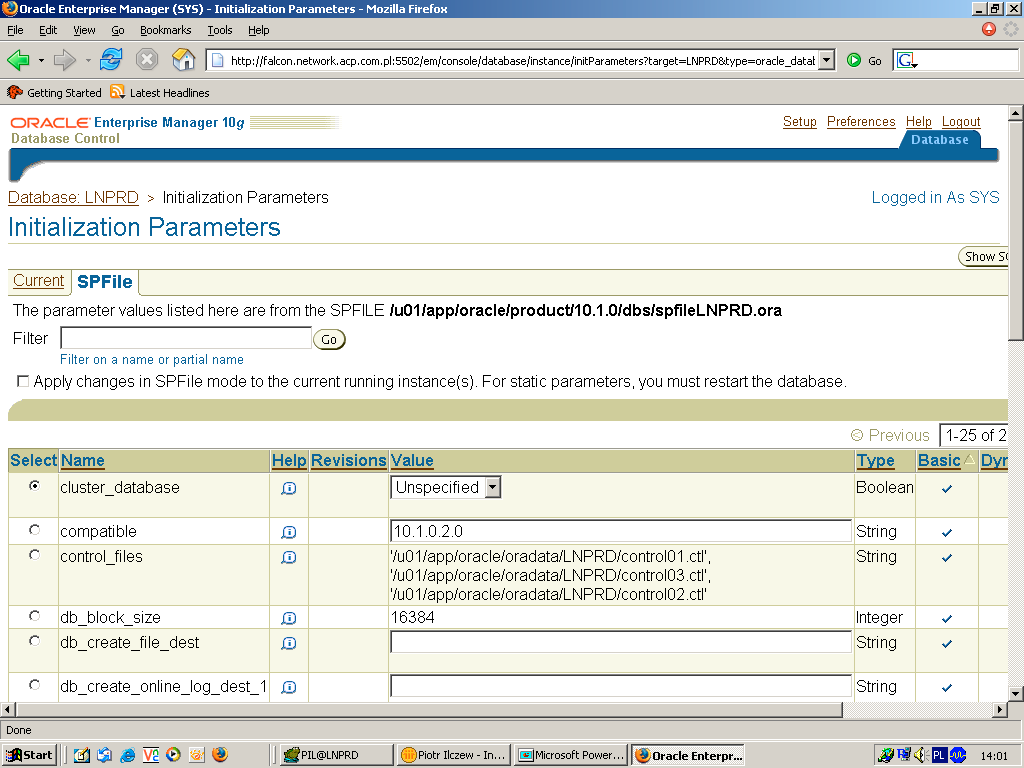Click the horizontal scrollbar right arrow
This screenshot has width=1024, height=768.
click(1000, 709)
